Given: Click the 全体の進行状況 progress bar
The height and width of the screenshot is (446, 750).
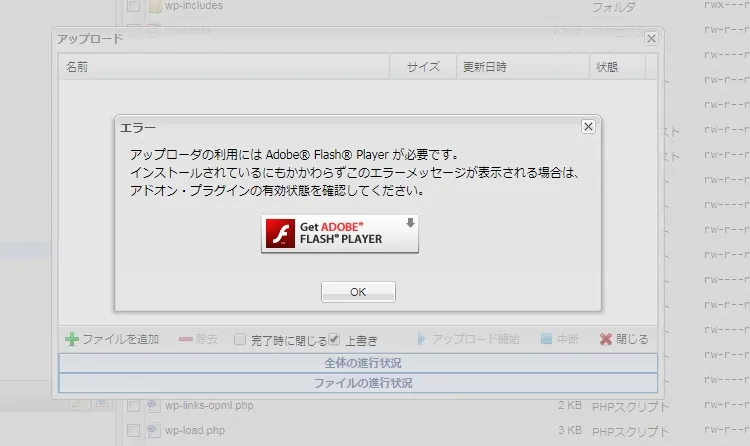Looking at the screenshot, I should (358, 363).
